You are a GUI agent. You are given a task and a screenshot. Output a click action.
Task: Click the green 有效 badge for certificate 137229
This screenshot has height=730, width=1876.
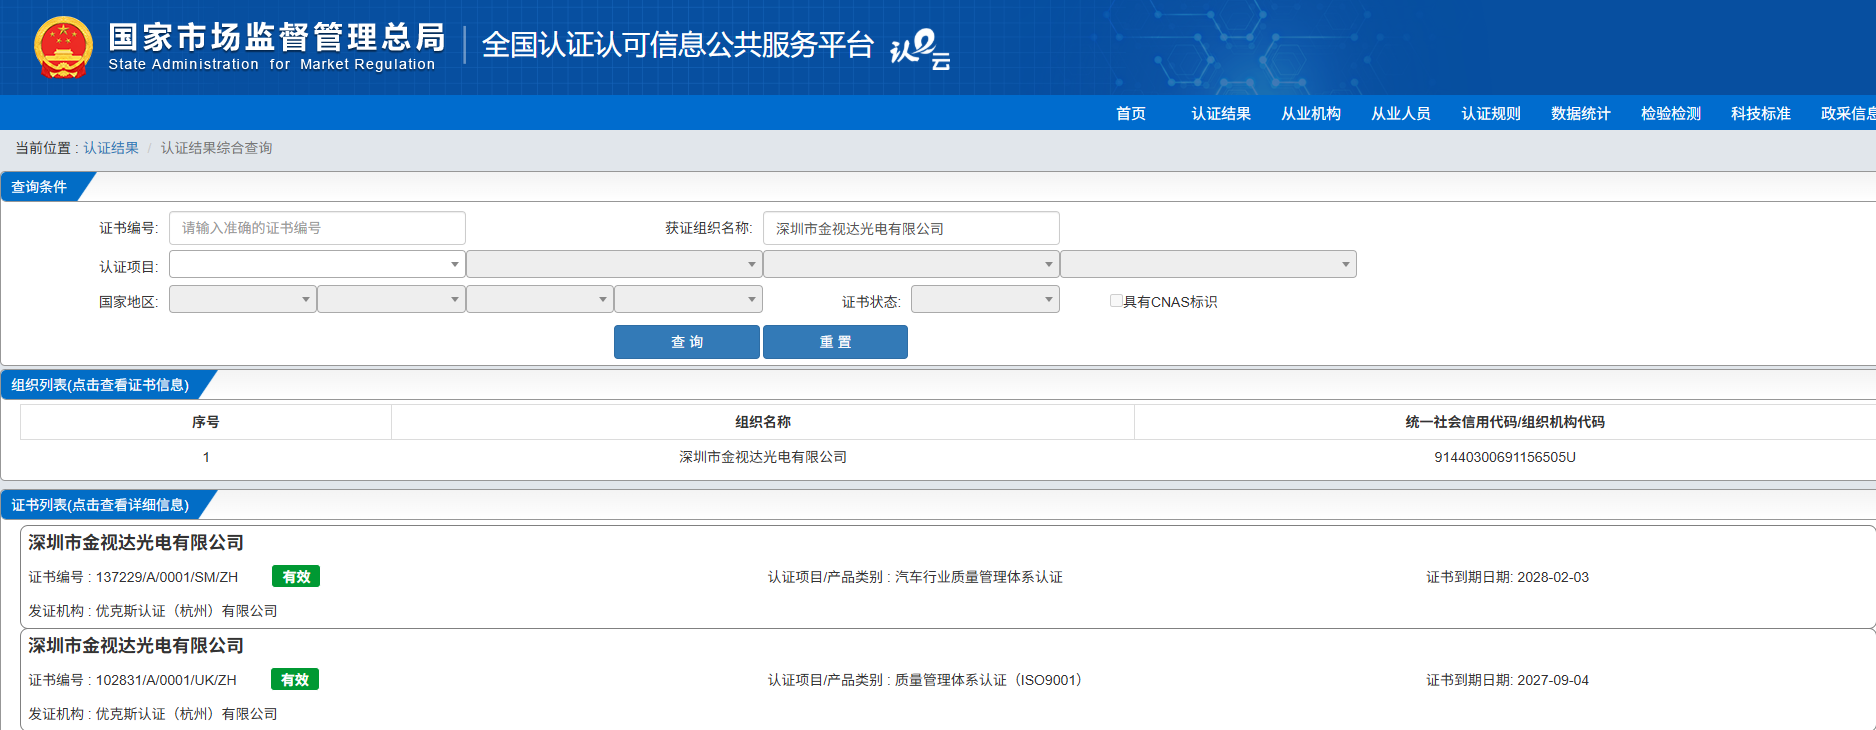coord(296,577)
